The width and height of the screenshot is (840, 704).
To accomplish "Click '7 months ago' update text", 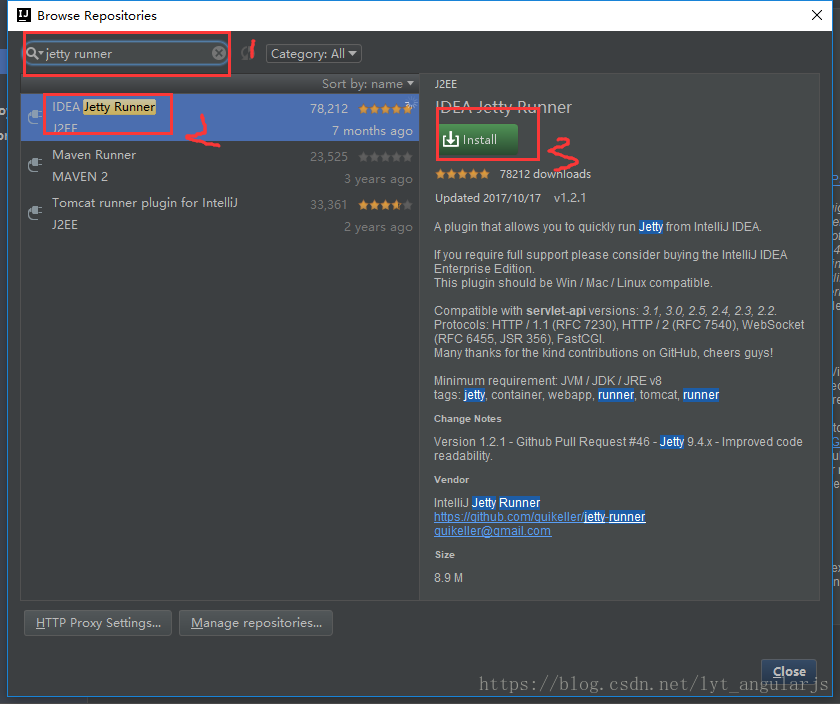I will pos(372,131).
